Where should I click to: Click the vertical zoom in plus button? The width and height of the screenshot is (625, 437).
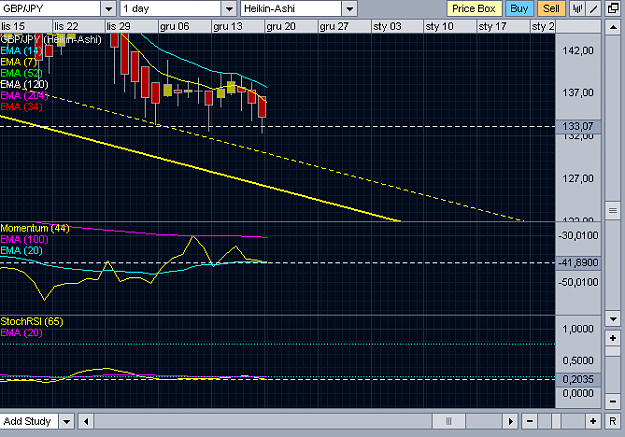point(613,338)
